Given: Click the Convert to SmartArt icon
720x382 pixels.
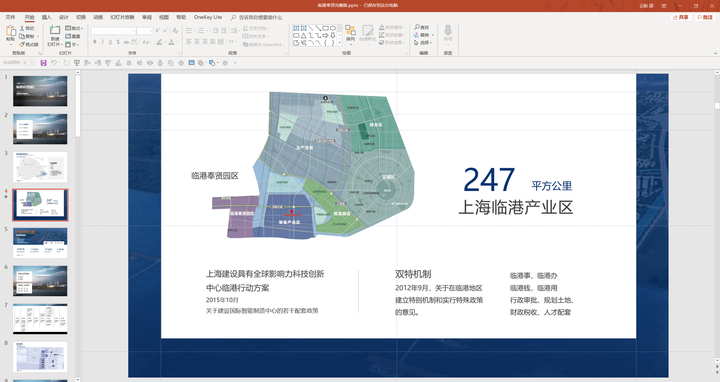Looking at the screenshot, I should (246, 45).
